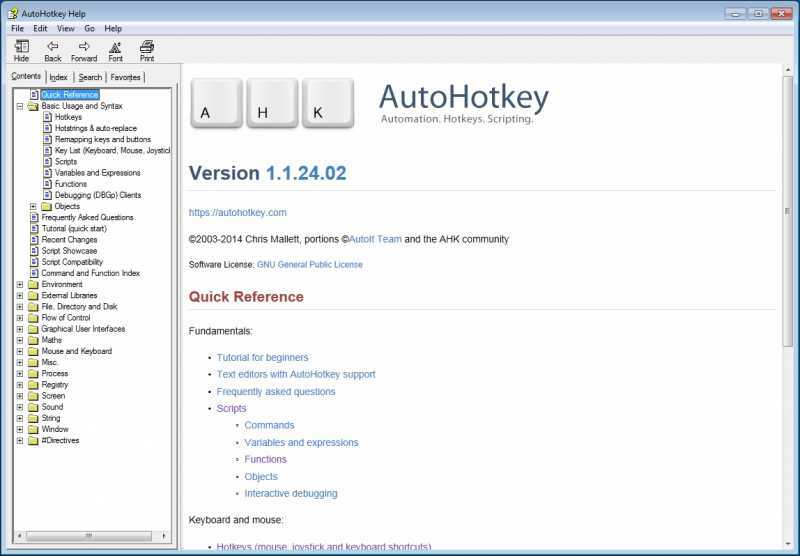Click content pane scroll-down arrow

pyautogui.click(x=787, y=543)
